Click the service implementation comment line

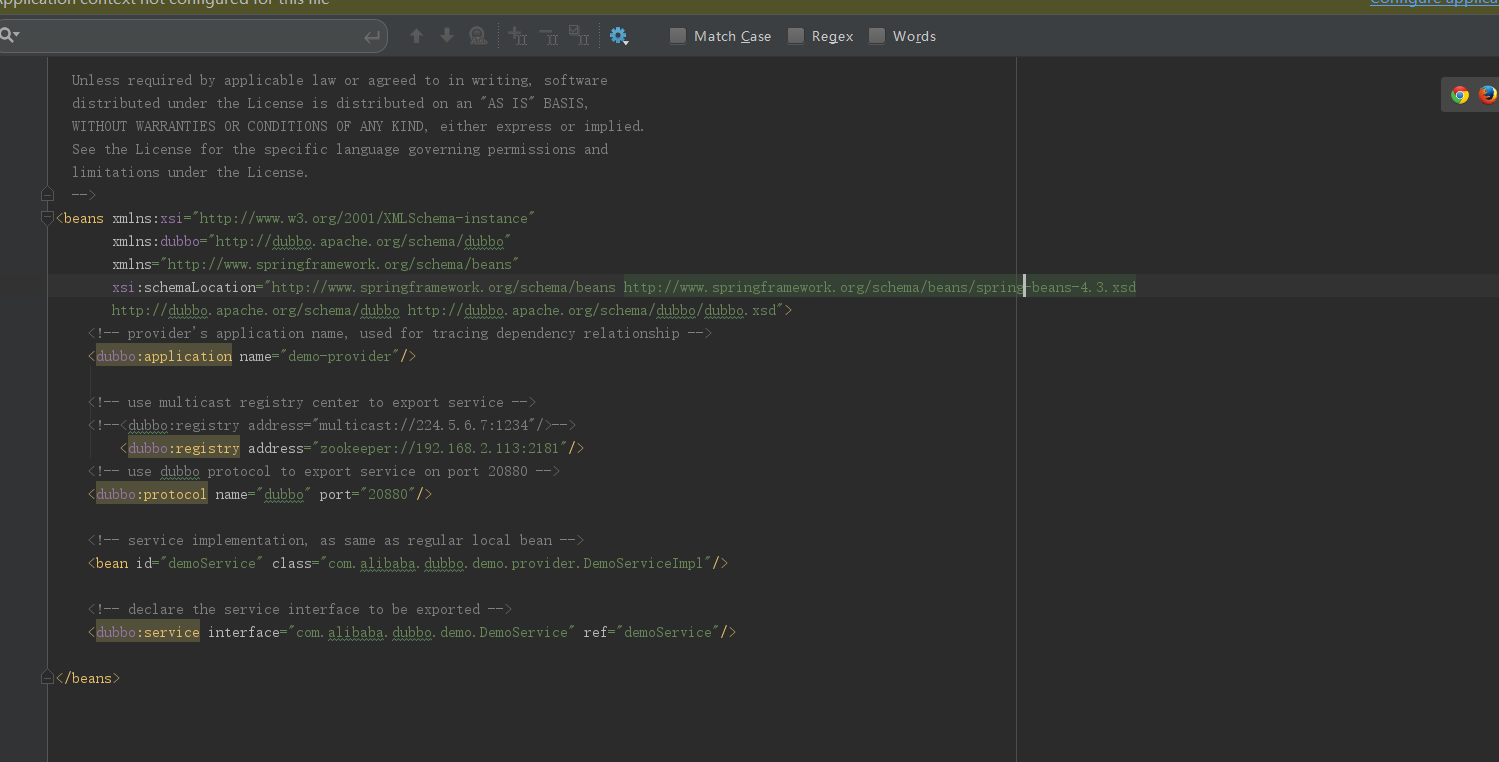[336, 540]
